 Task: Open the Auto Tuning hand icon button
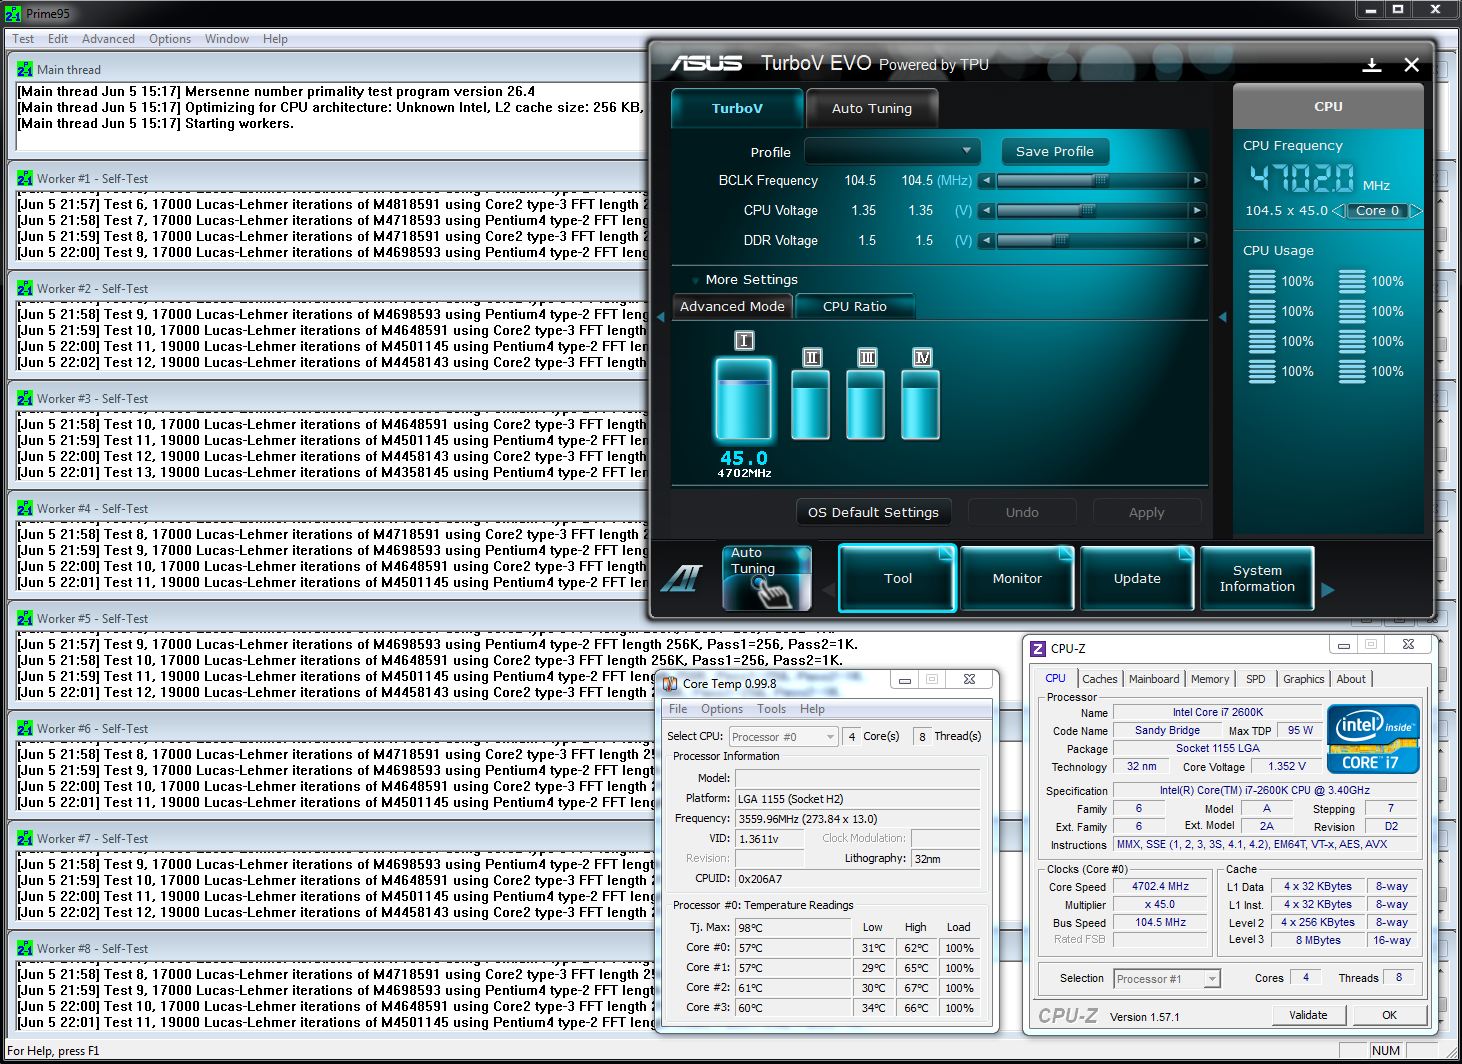coord(767,578)
